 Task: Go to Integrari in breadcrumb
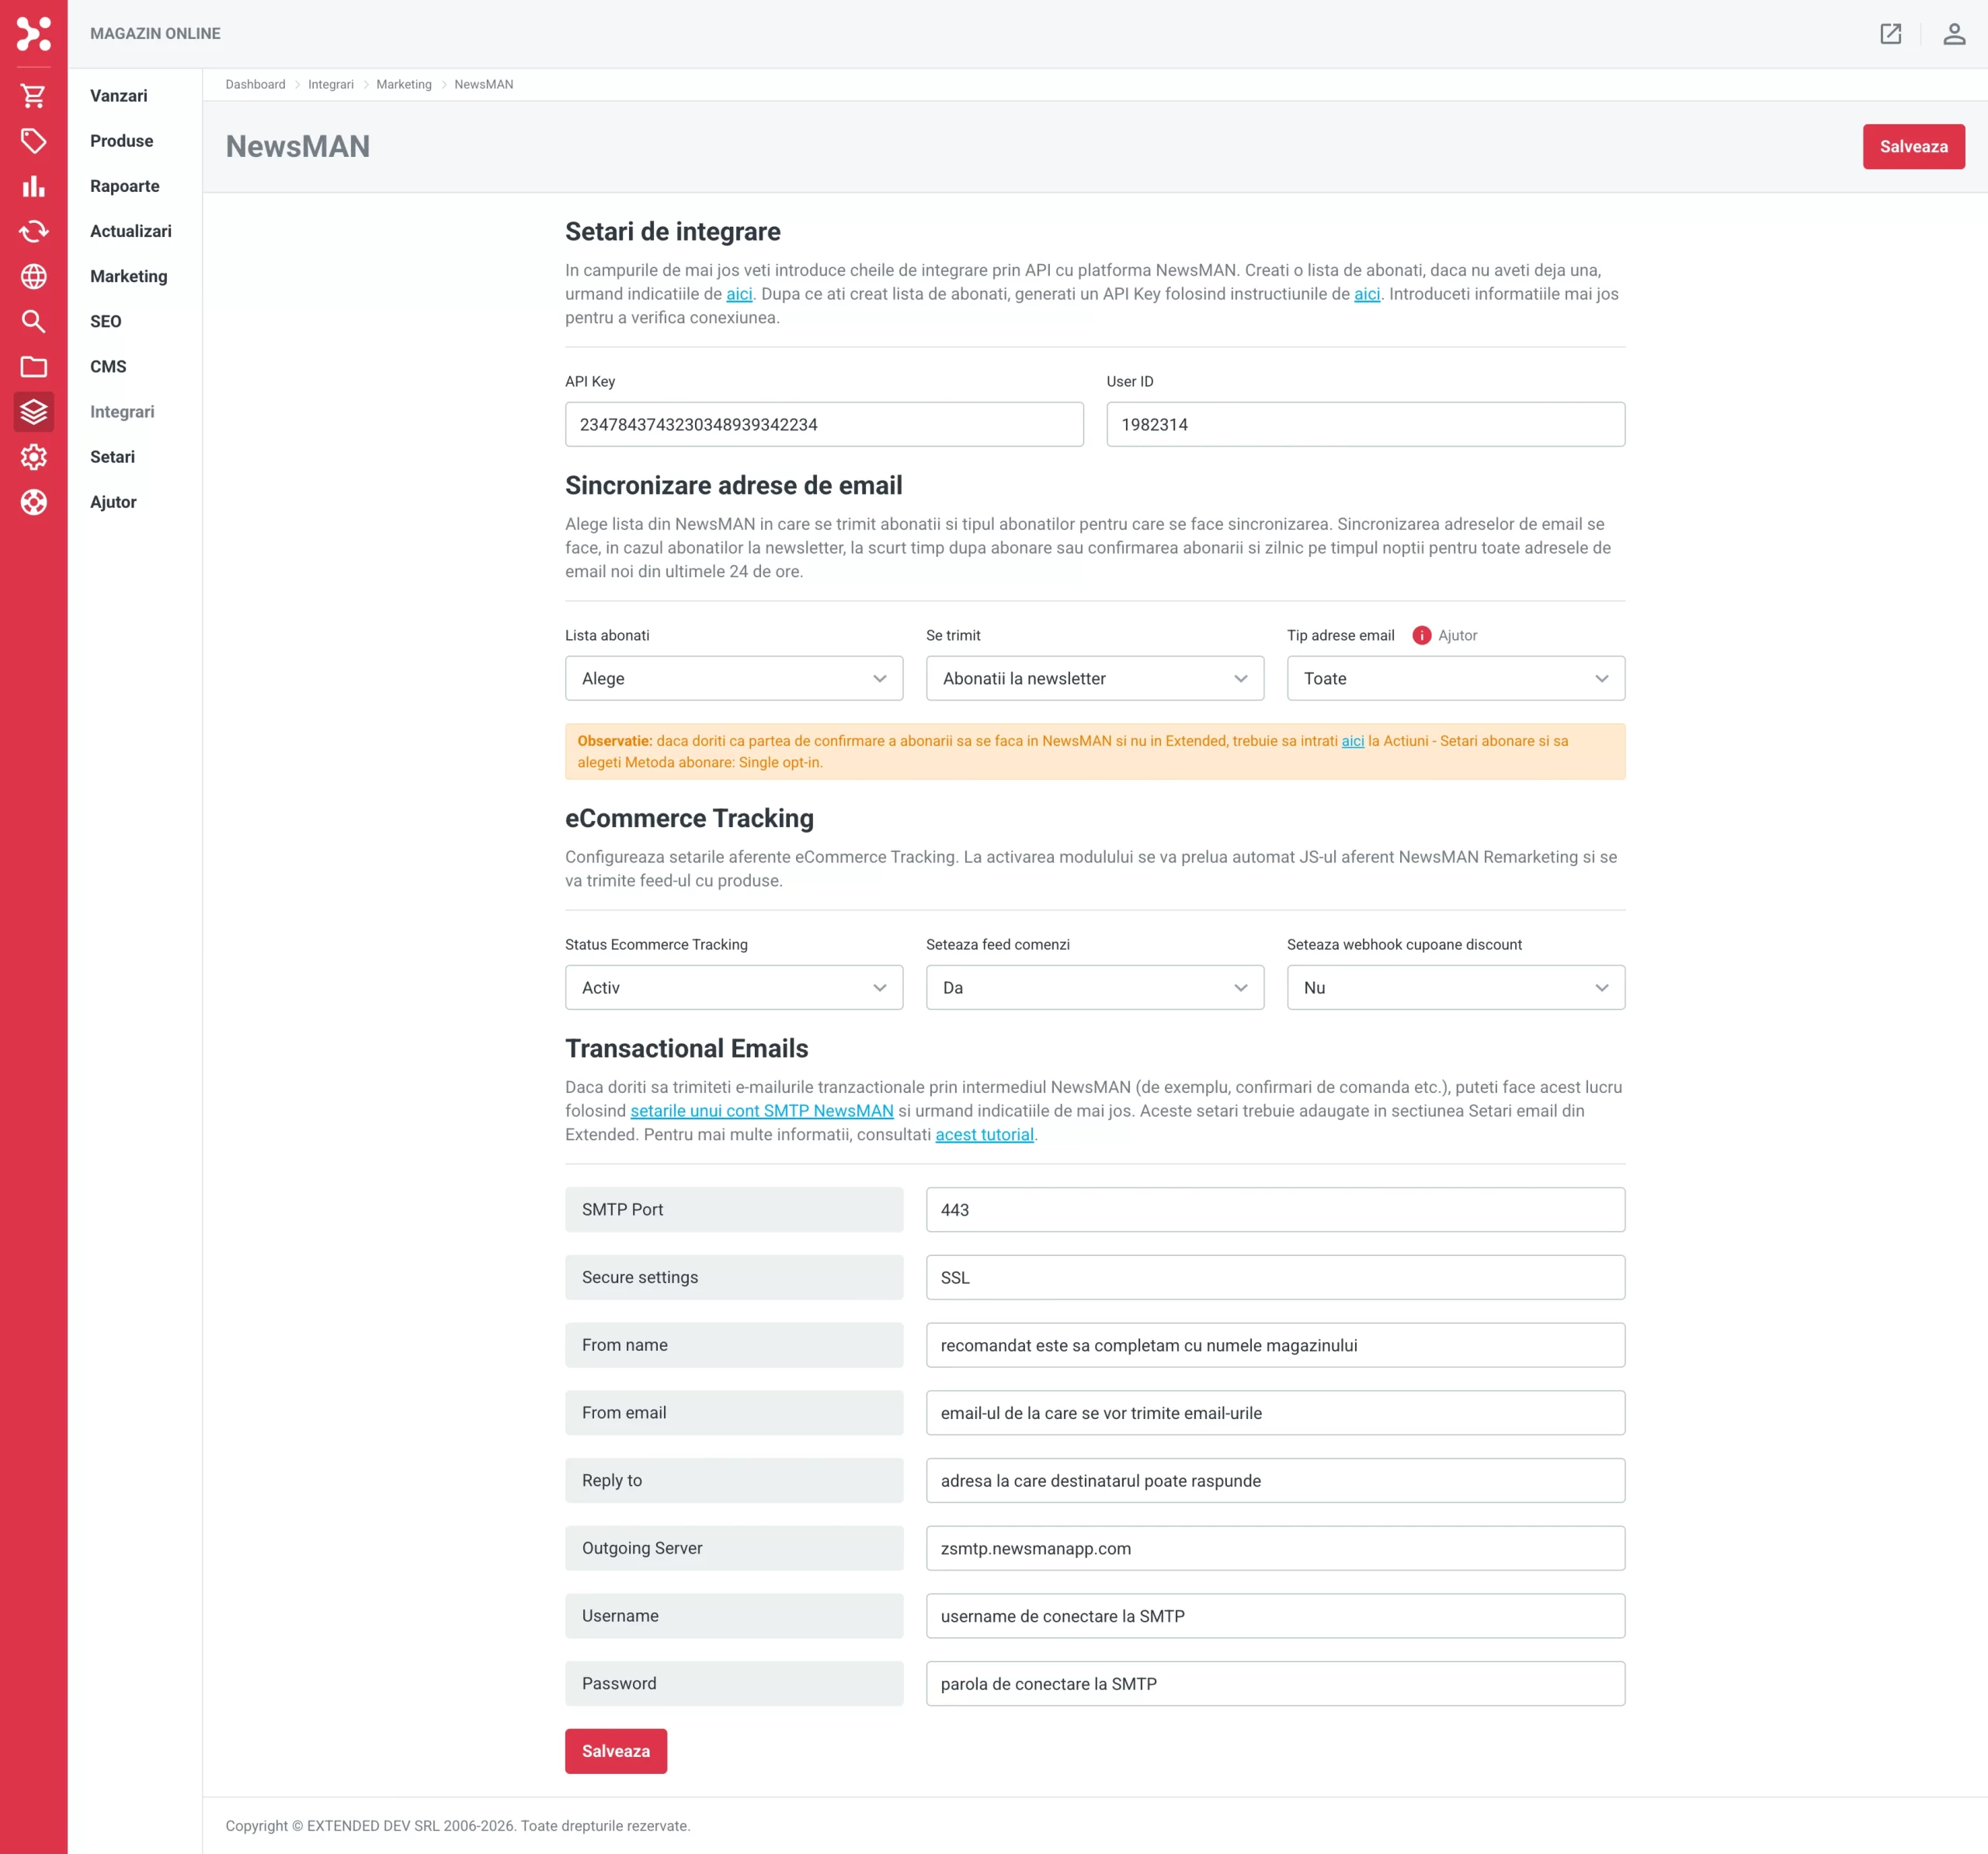pyautogui.click(x=330, y=84)
